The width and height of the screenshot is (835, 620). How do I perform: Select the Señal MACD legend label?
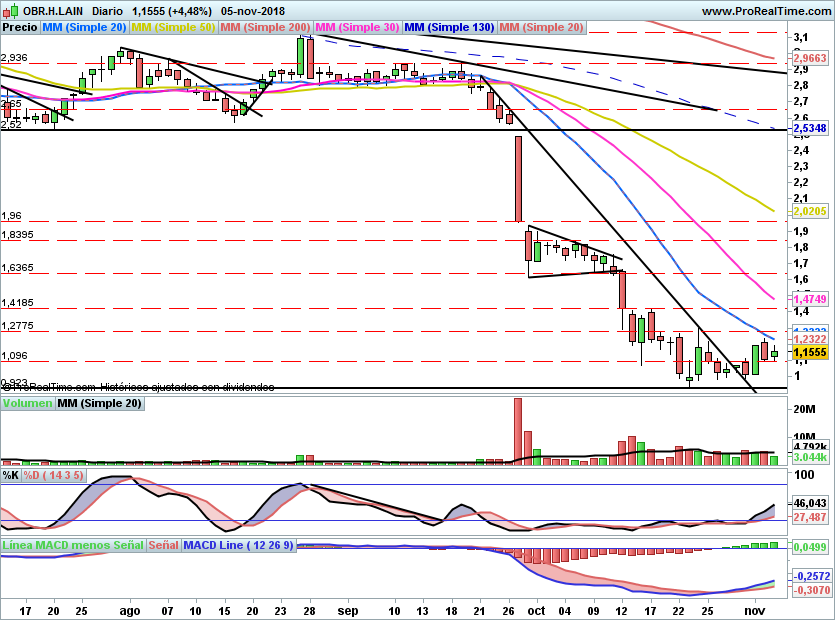coord(163,545)
